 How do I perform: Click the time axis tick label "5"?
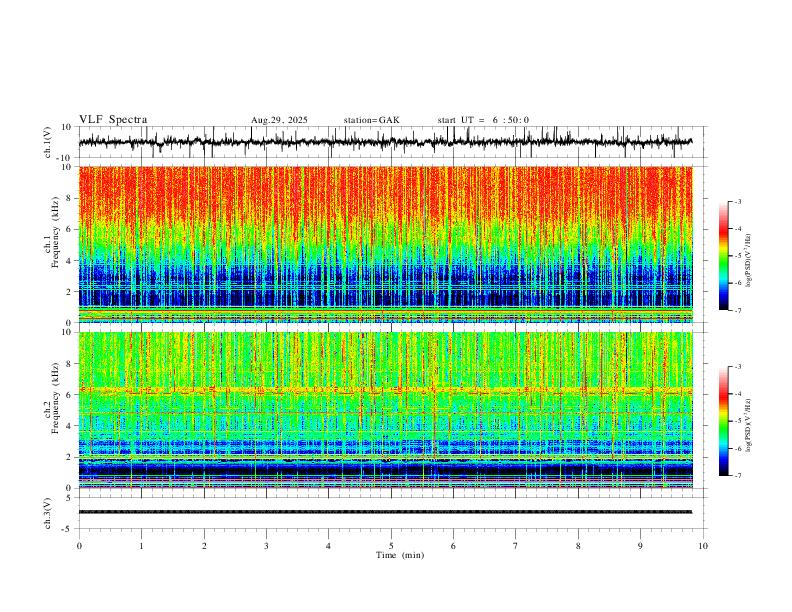click(x=391, y=546)
